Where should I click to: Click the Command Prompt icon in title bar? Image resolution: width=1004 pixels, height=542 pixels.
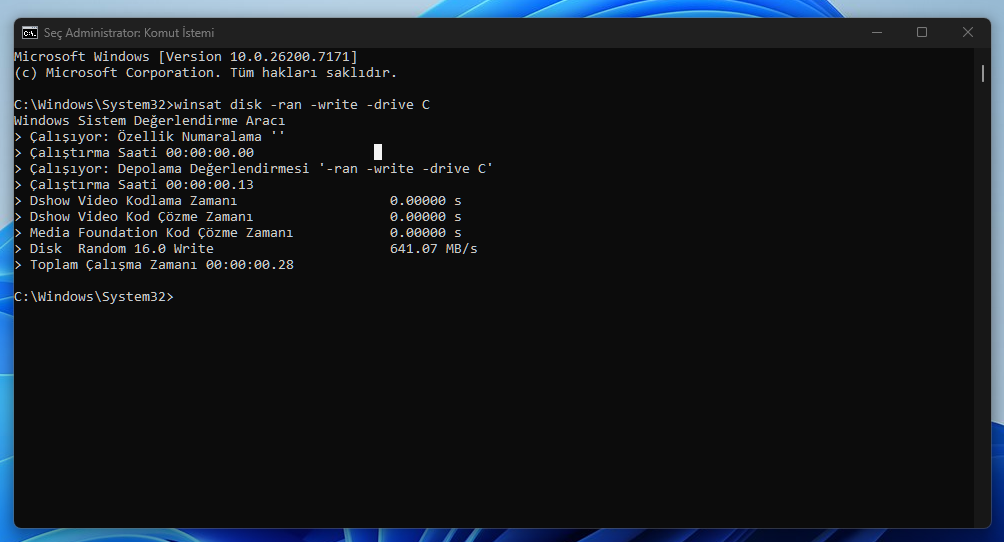[29, 33]
